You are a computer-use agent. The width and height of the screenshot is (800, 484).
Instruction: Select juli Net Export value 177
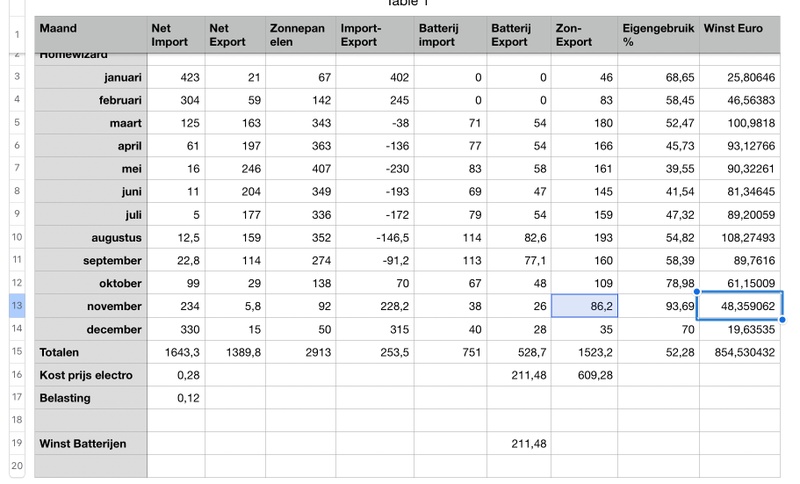(x=235, y=214)
